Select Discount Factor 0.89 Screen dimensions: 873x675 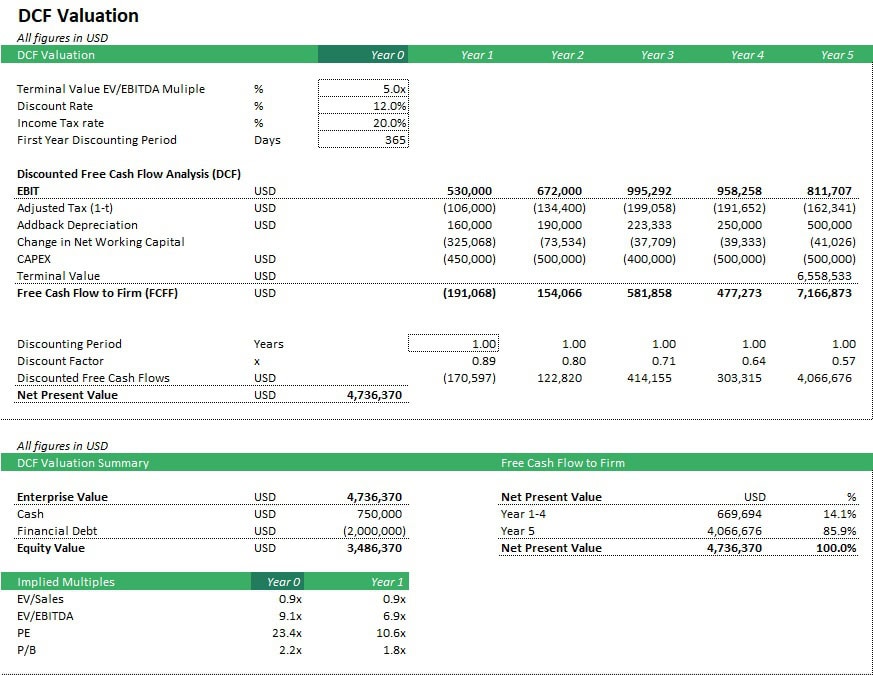(x=484, y=361)
